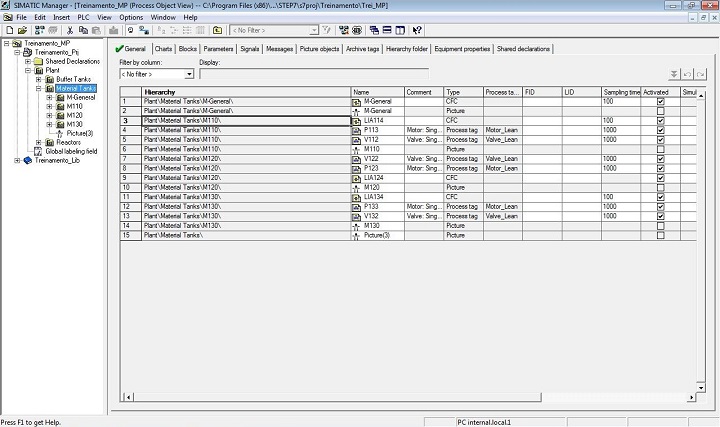
Task: Collapse the Material Tanks tree node
Action: (39, 89)
